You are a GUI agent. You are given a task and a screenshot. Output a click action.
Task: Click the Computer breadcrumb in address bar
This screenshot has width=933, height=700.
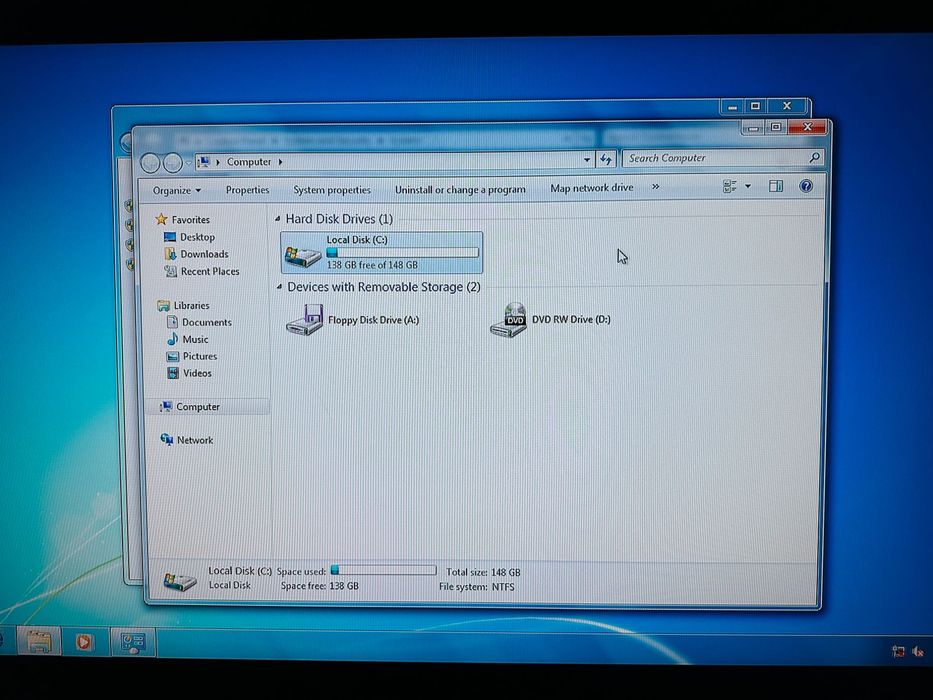click(249, 162)
